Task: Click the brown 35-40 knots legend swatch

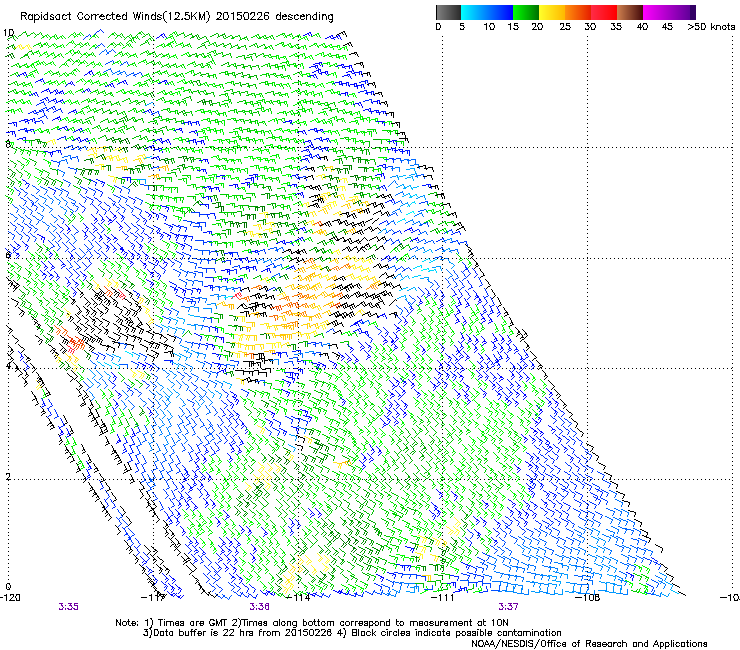Action: [630, 12]
